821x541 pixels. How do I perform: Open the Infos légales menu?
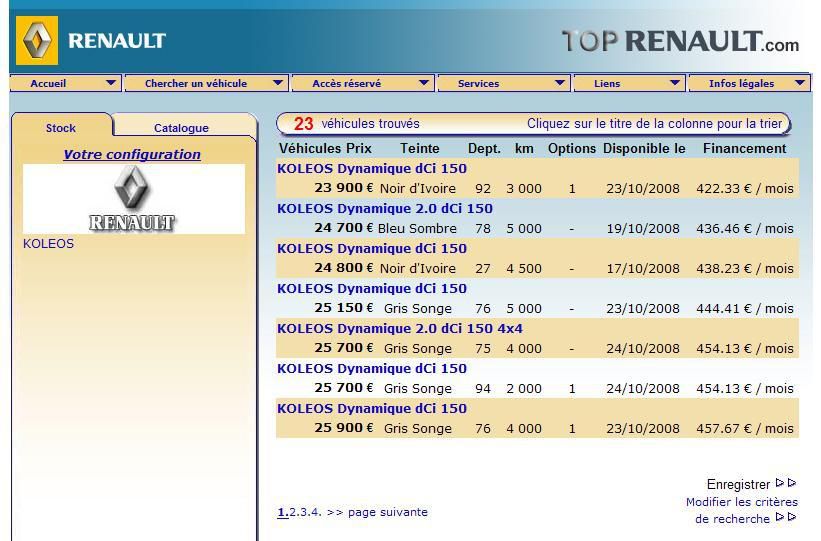coord(749,83)
